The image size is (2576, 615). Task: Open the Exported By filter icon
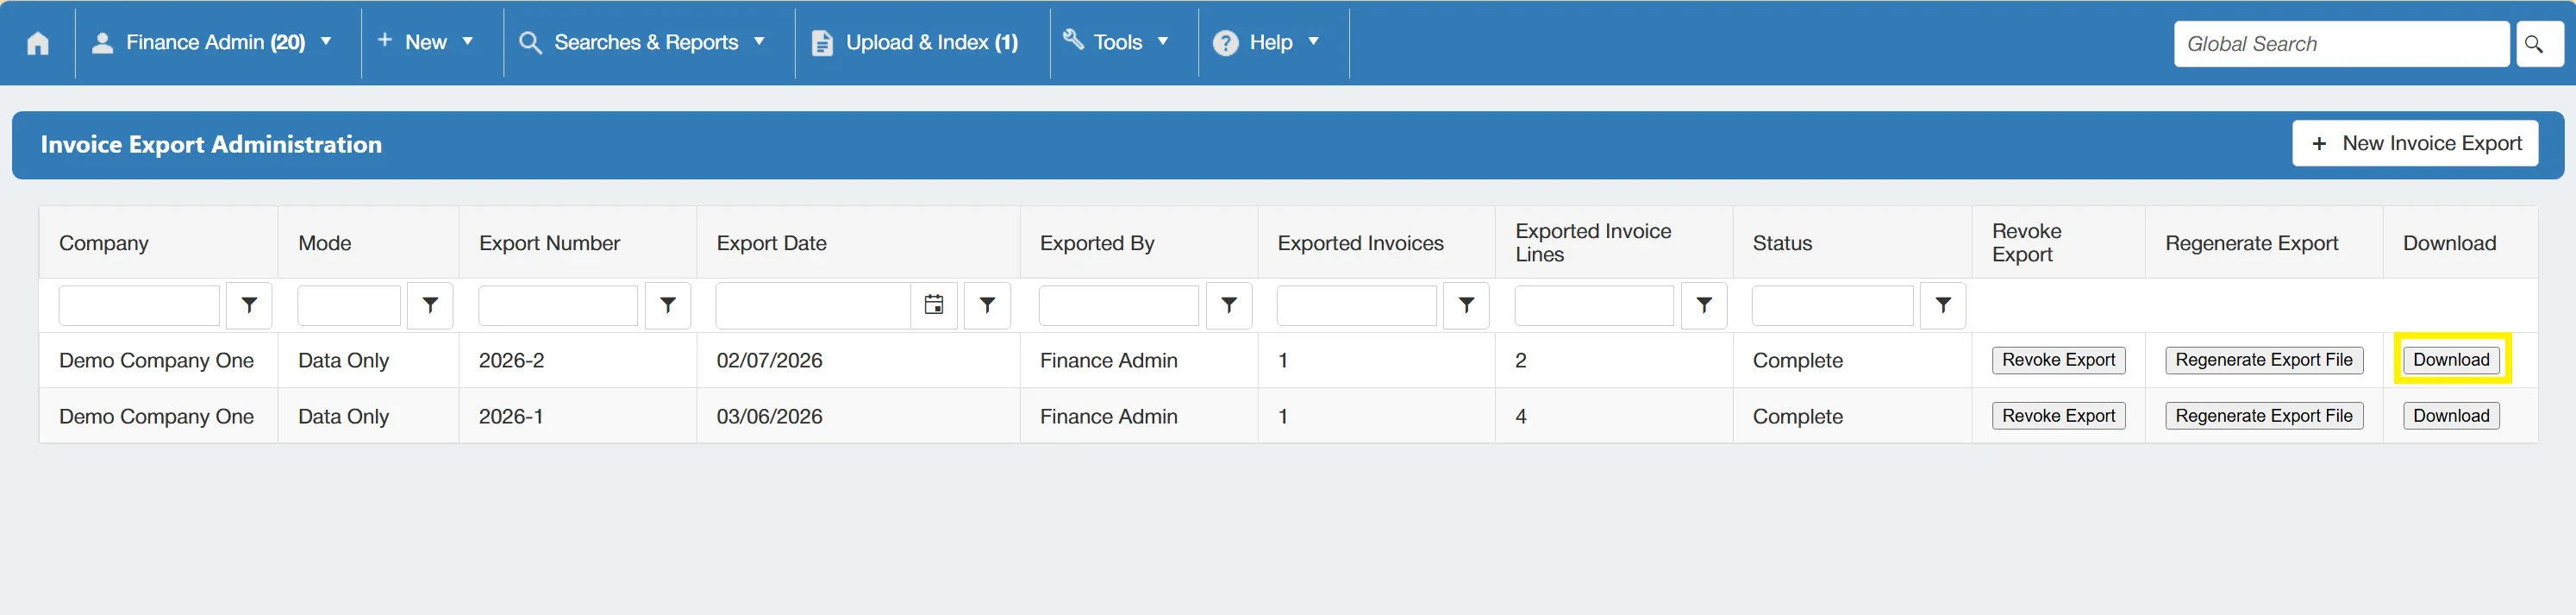pos(1229,306)
